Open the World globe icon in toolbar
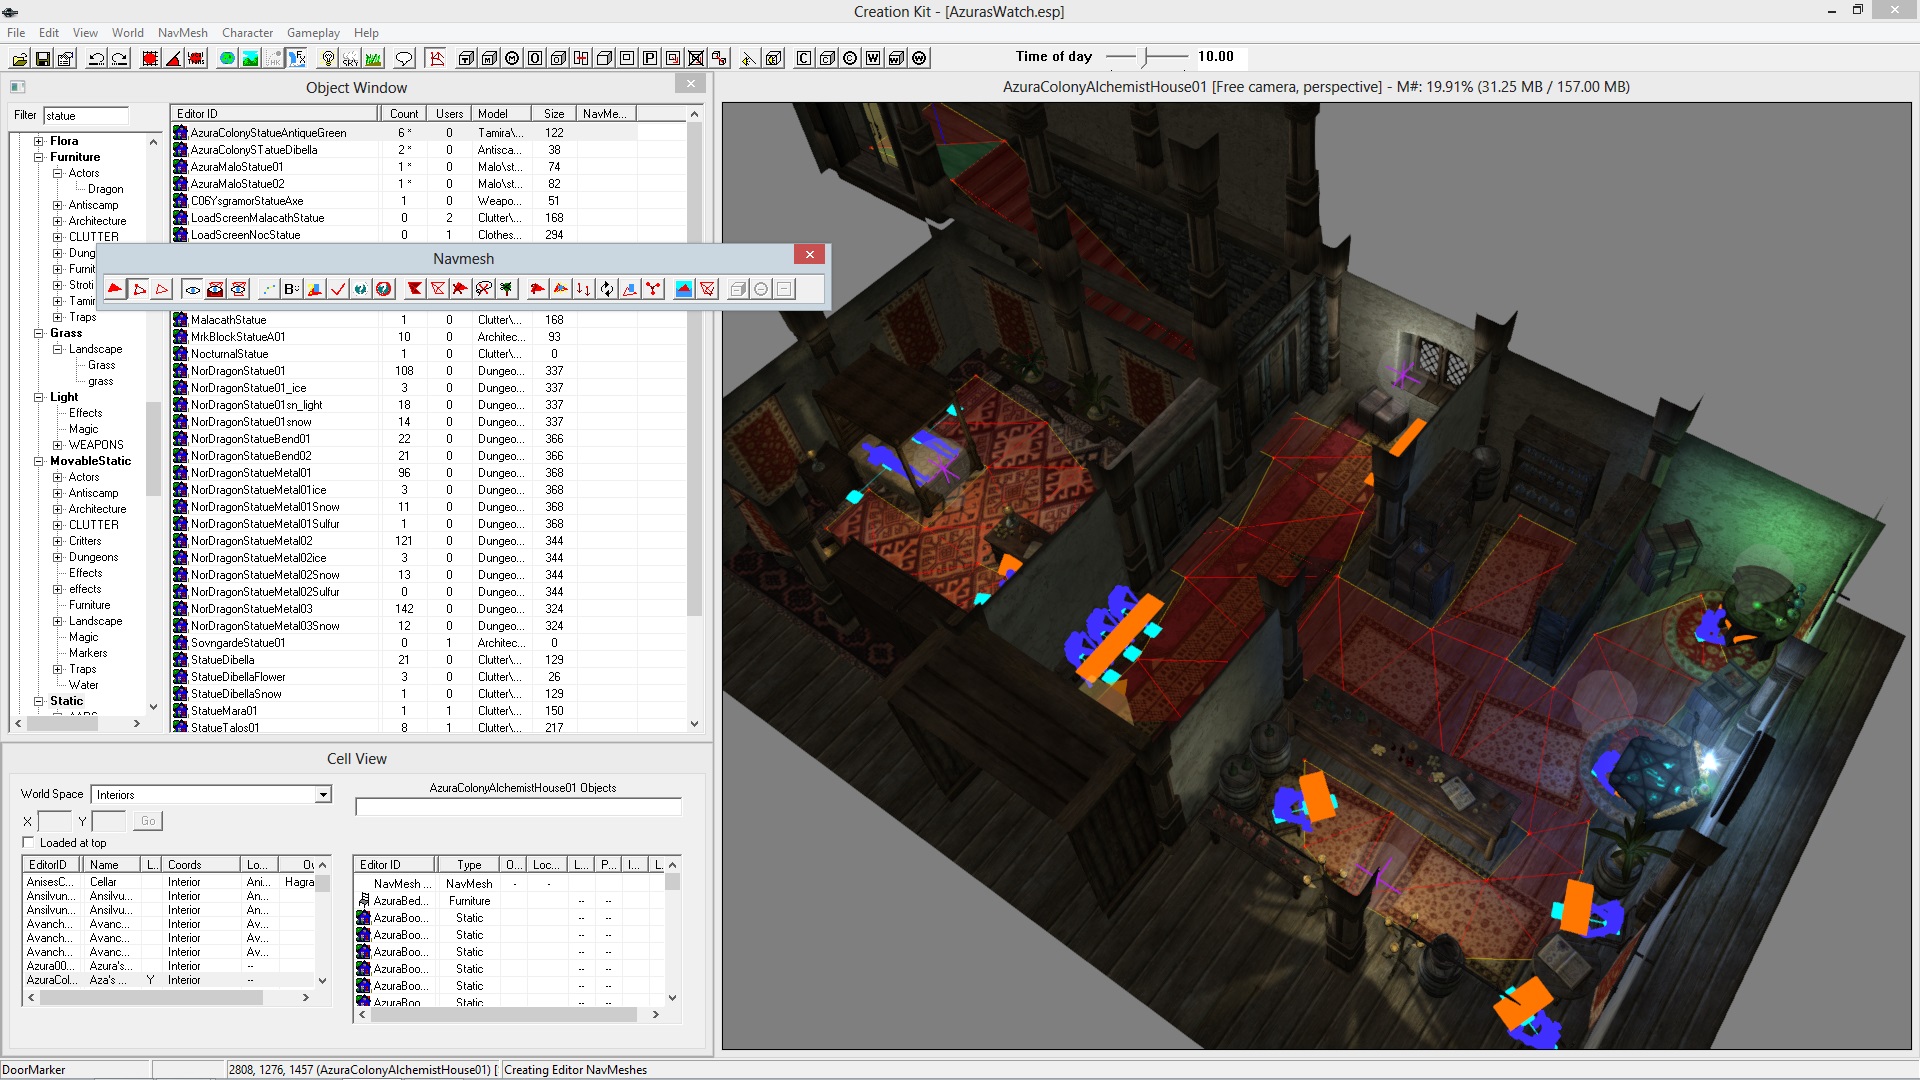1920x1080 pixels. coord(228,59)
